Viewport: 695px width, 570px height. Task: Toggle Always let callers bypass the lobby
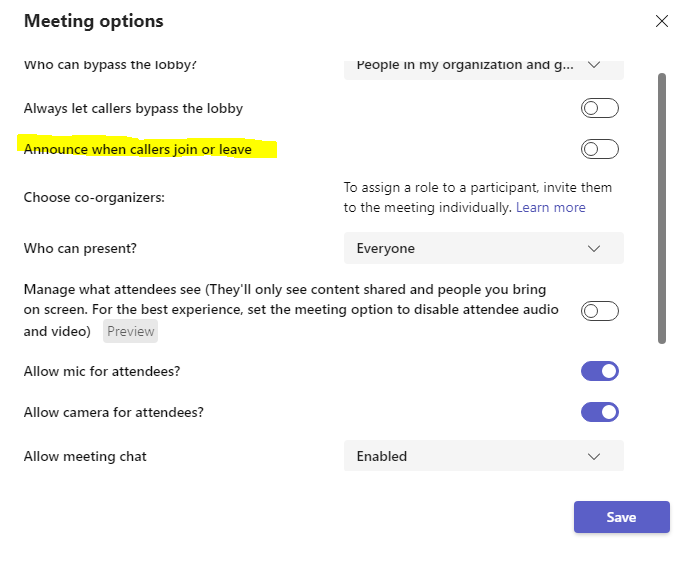(x=600, y=108)
